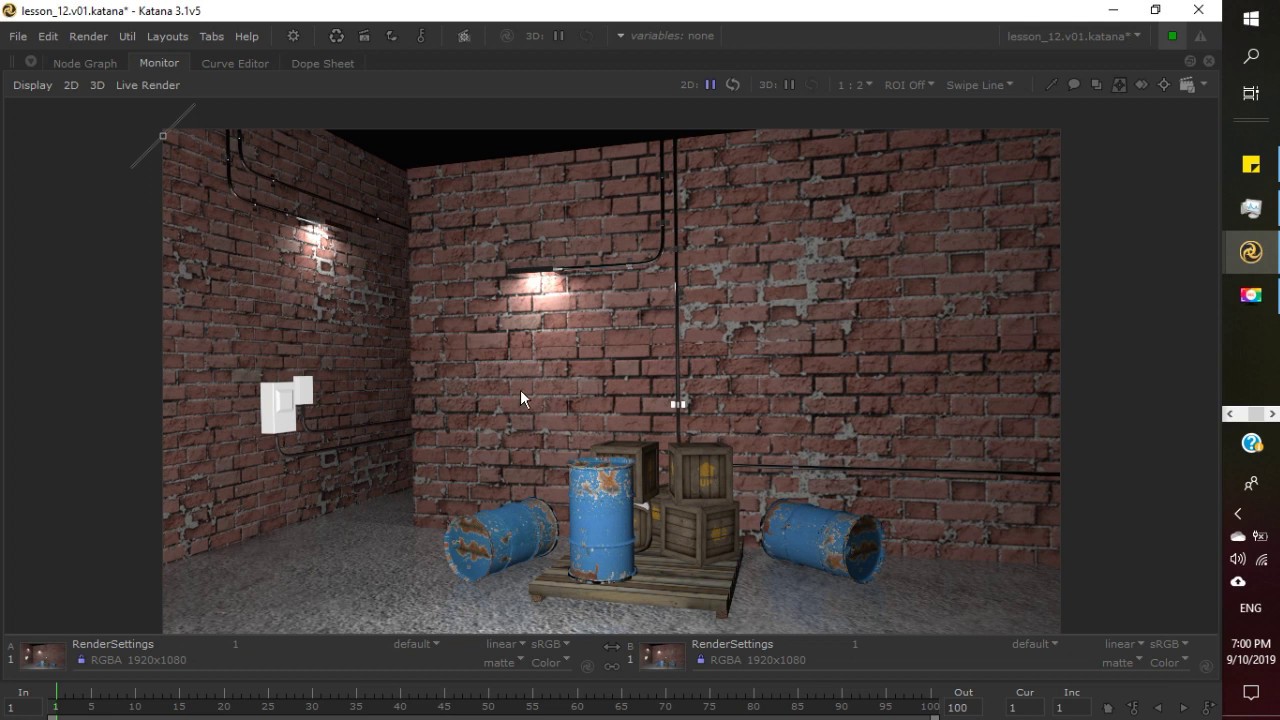Switch to the Node Graph tab

85,63
